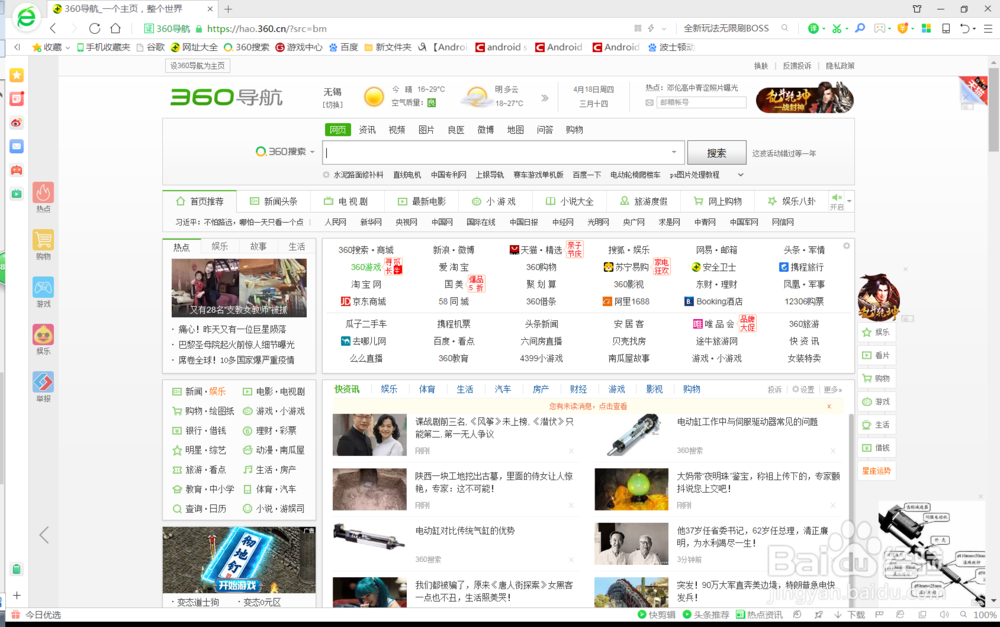Open the browser hamburger menu
Image resolution: width=1000 pixels, height=627 pixels.
[988, 29]
